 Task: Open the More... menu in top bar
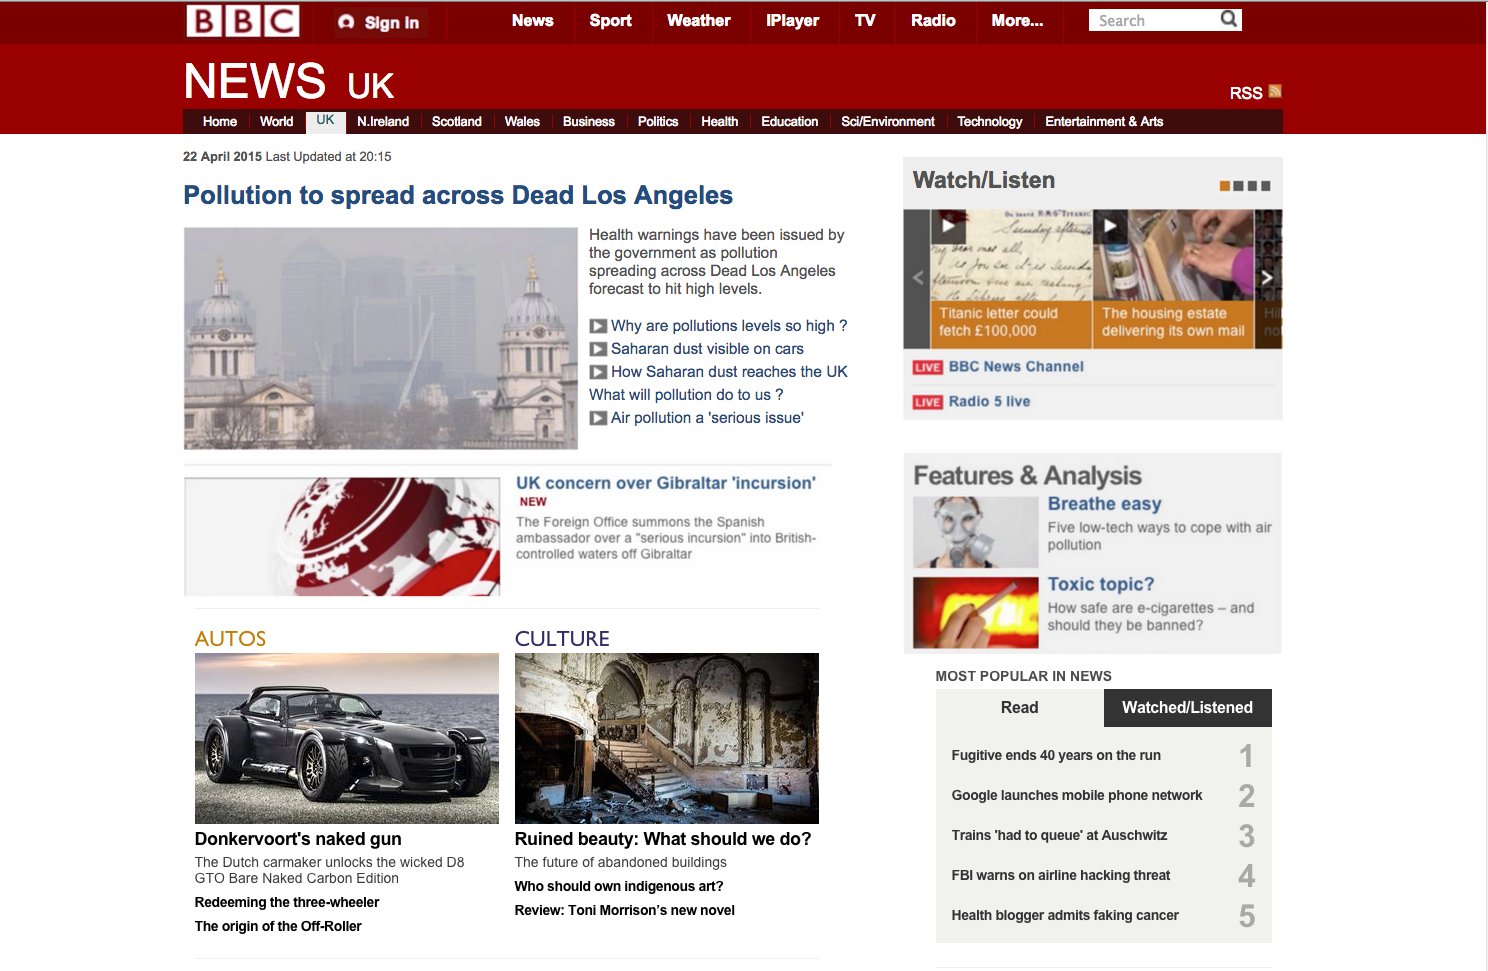point(1017,21)
